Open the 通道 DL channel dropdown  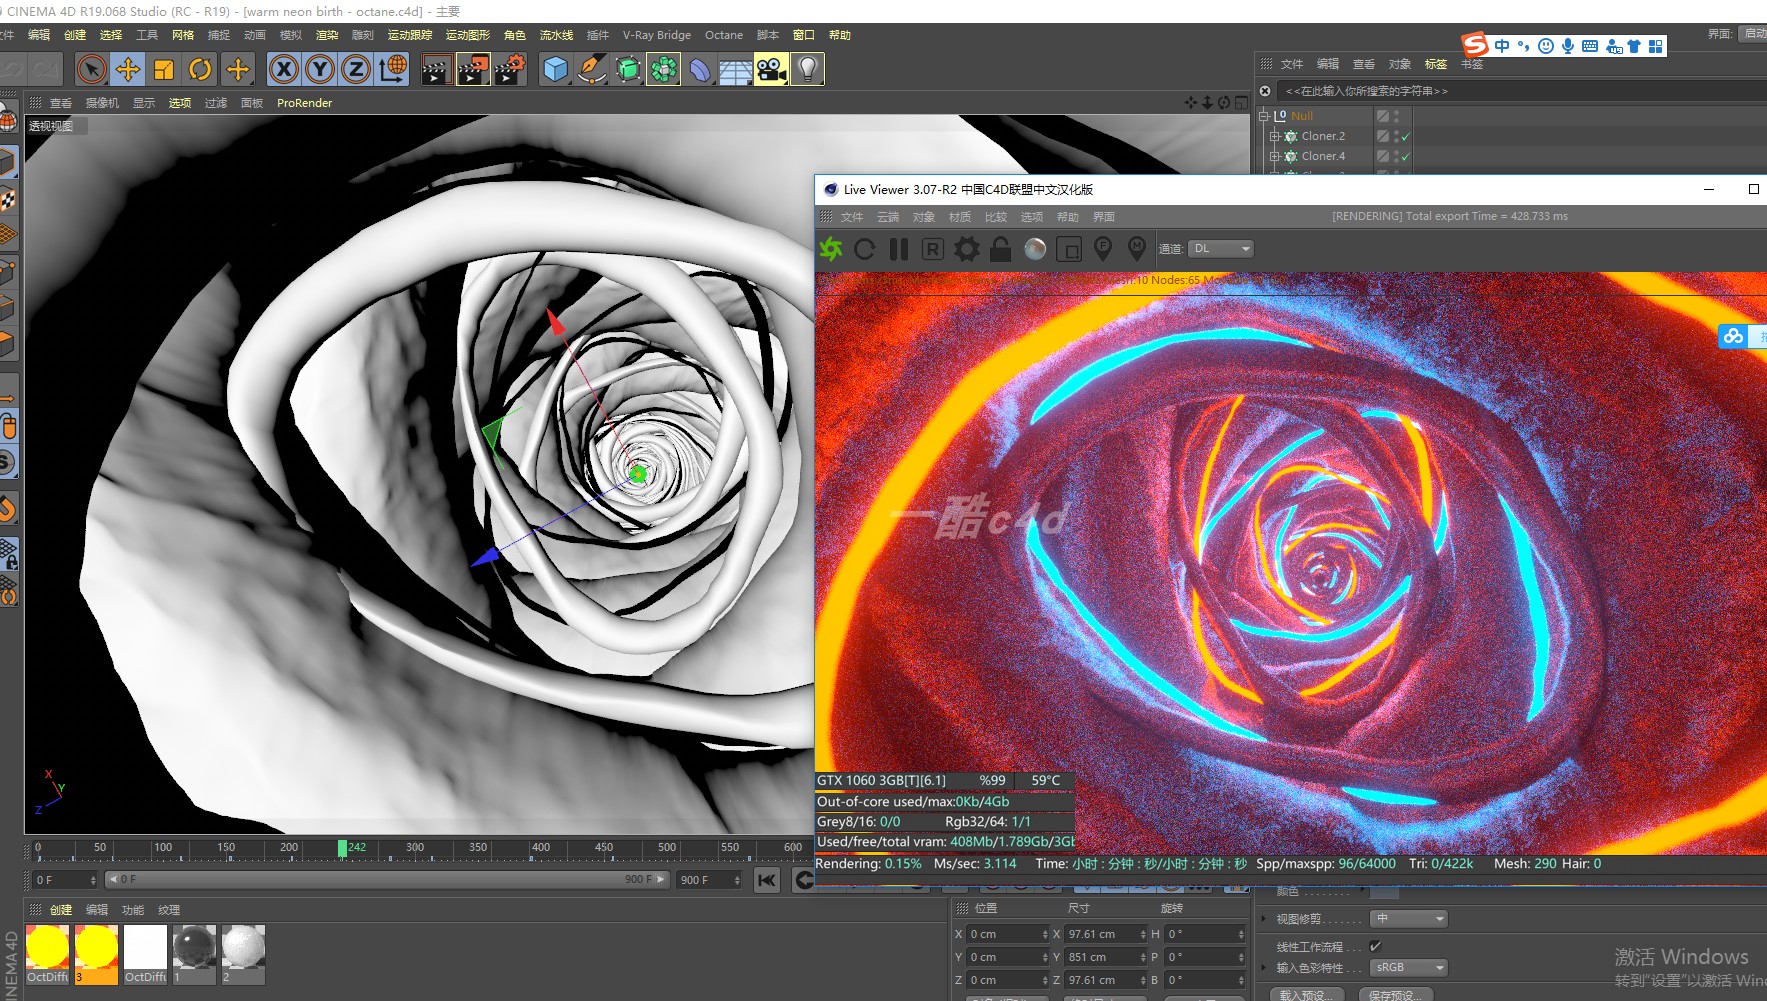click(1221, 249)
